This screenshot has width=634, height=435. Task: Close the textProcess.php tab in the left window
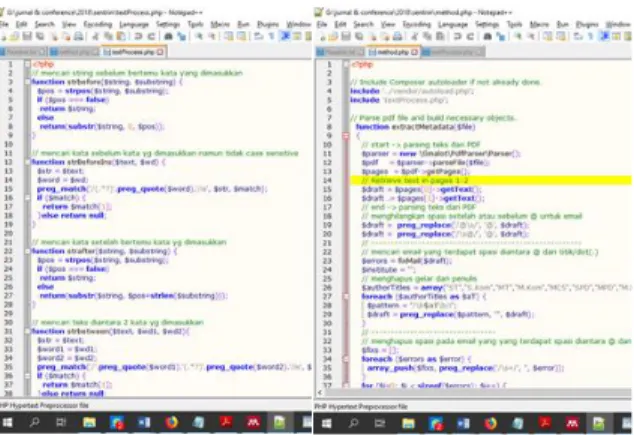coord(160,52)
